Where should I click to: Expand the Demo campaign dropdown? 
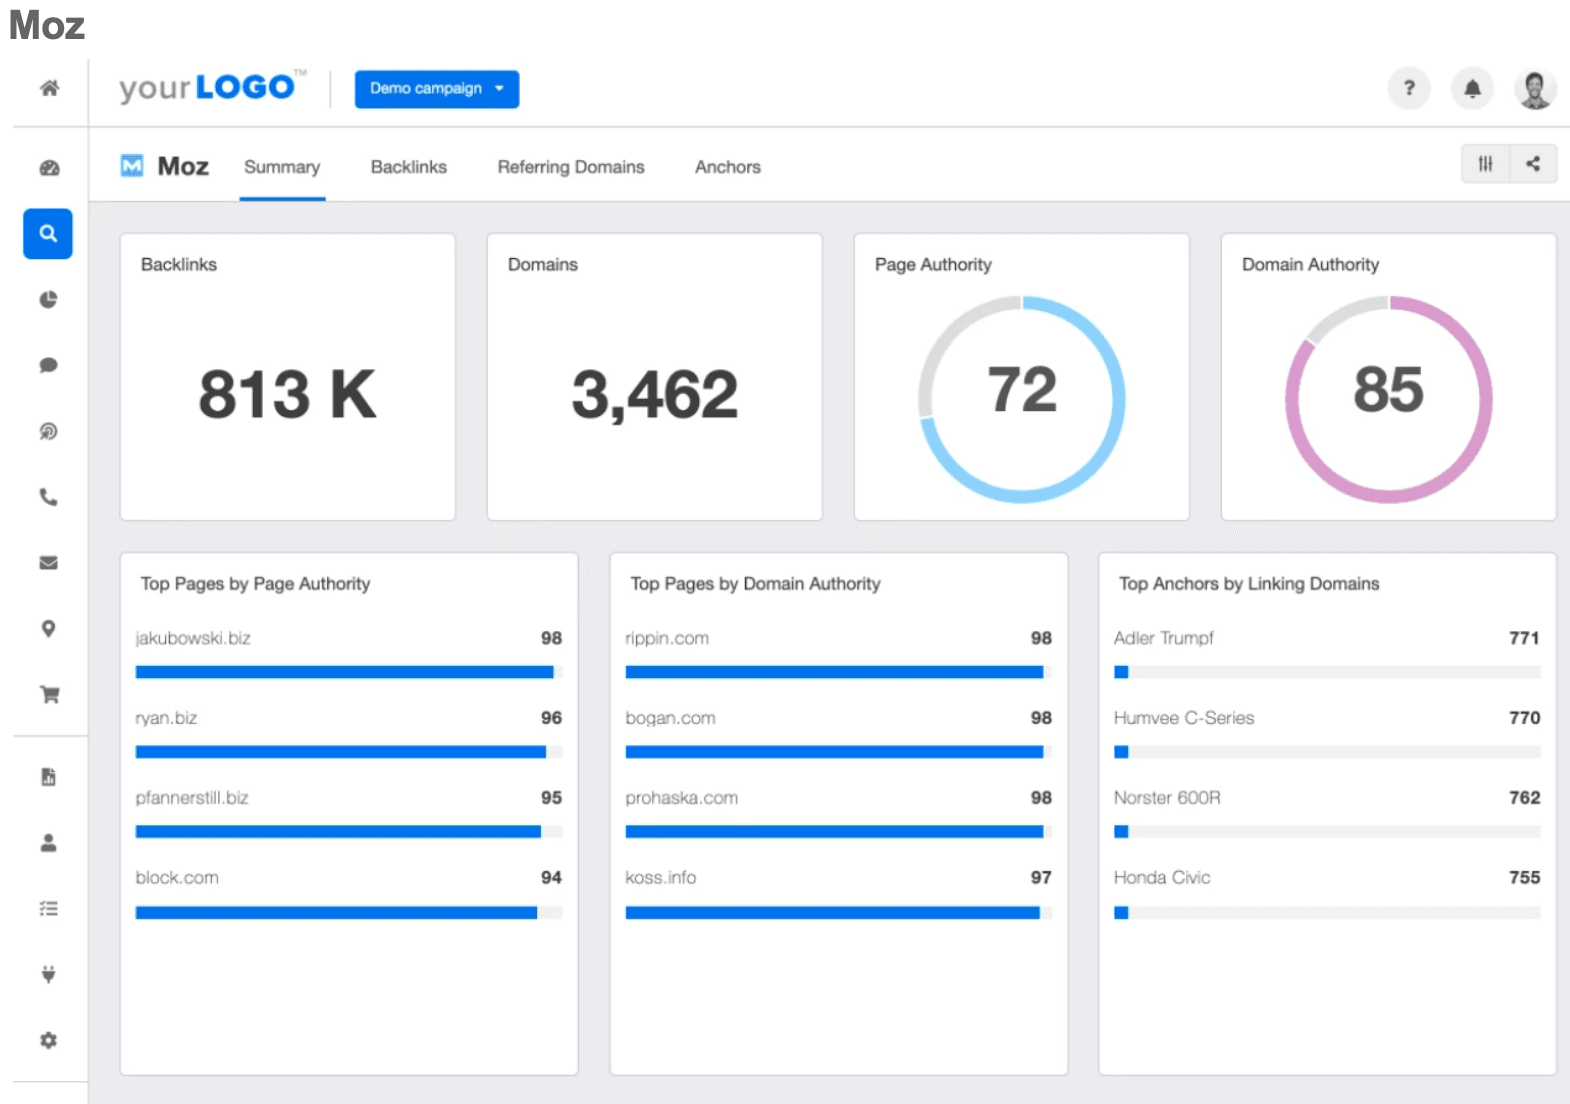pos(436,89)
